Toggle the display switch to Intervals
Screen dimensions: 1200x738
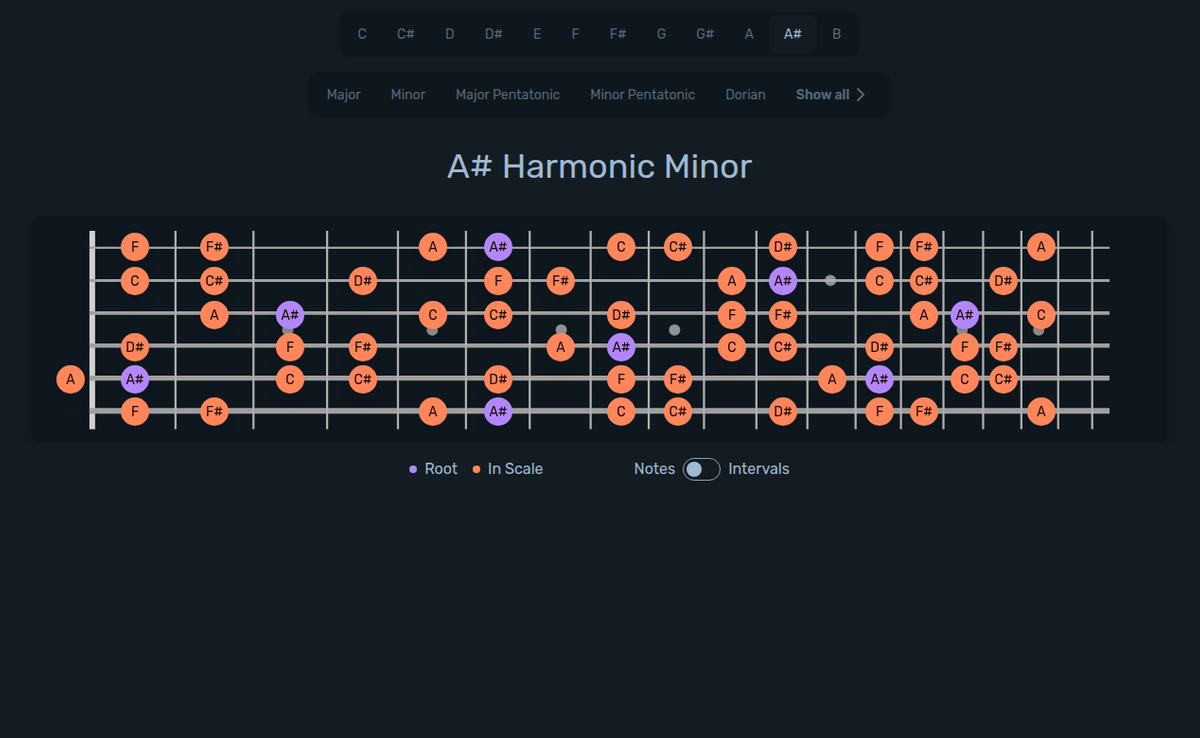(x=700, y=468)
